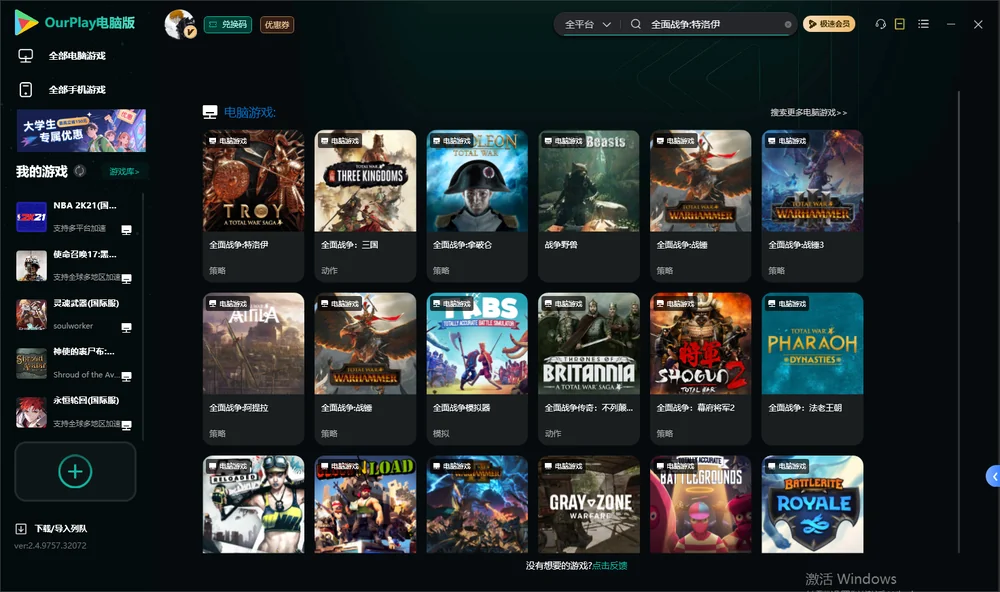Open the 游戏库> link

pyautogui.click(x=124, y=171)
